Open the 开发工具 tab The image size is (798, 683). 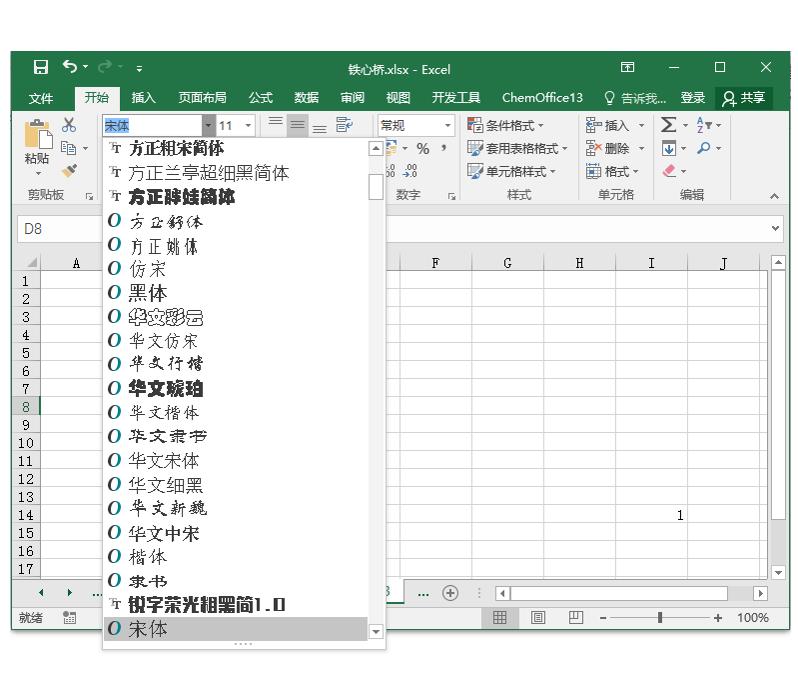[x=455, y=98]
